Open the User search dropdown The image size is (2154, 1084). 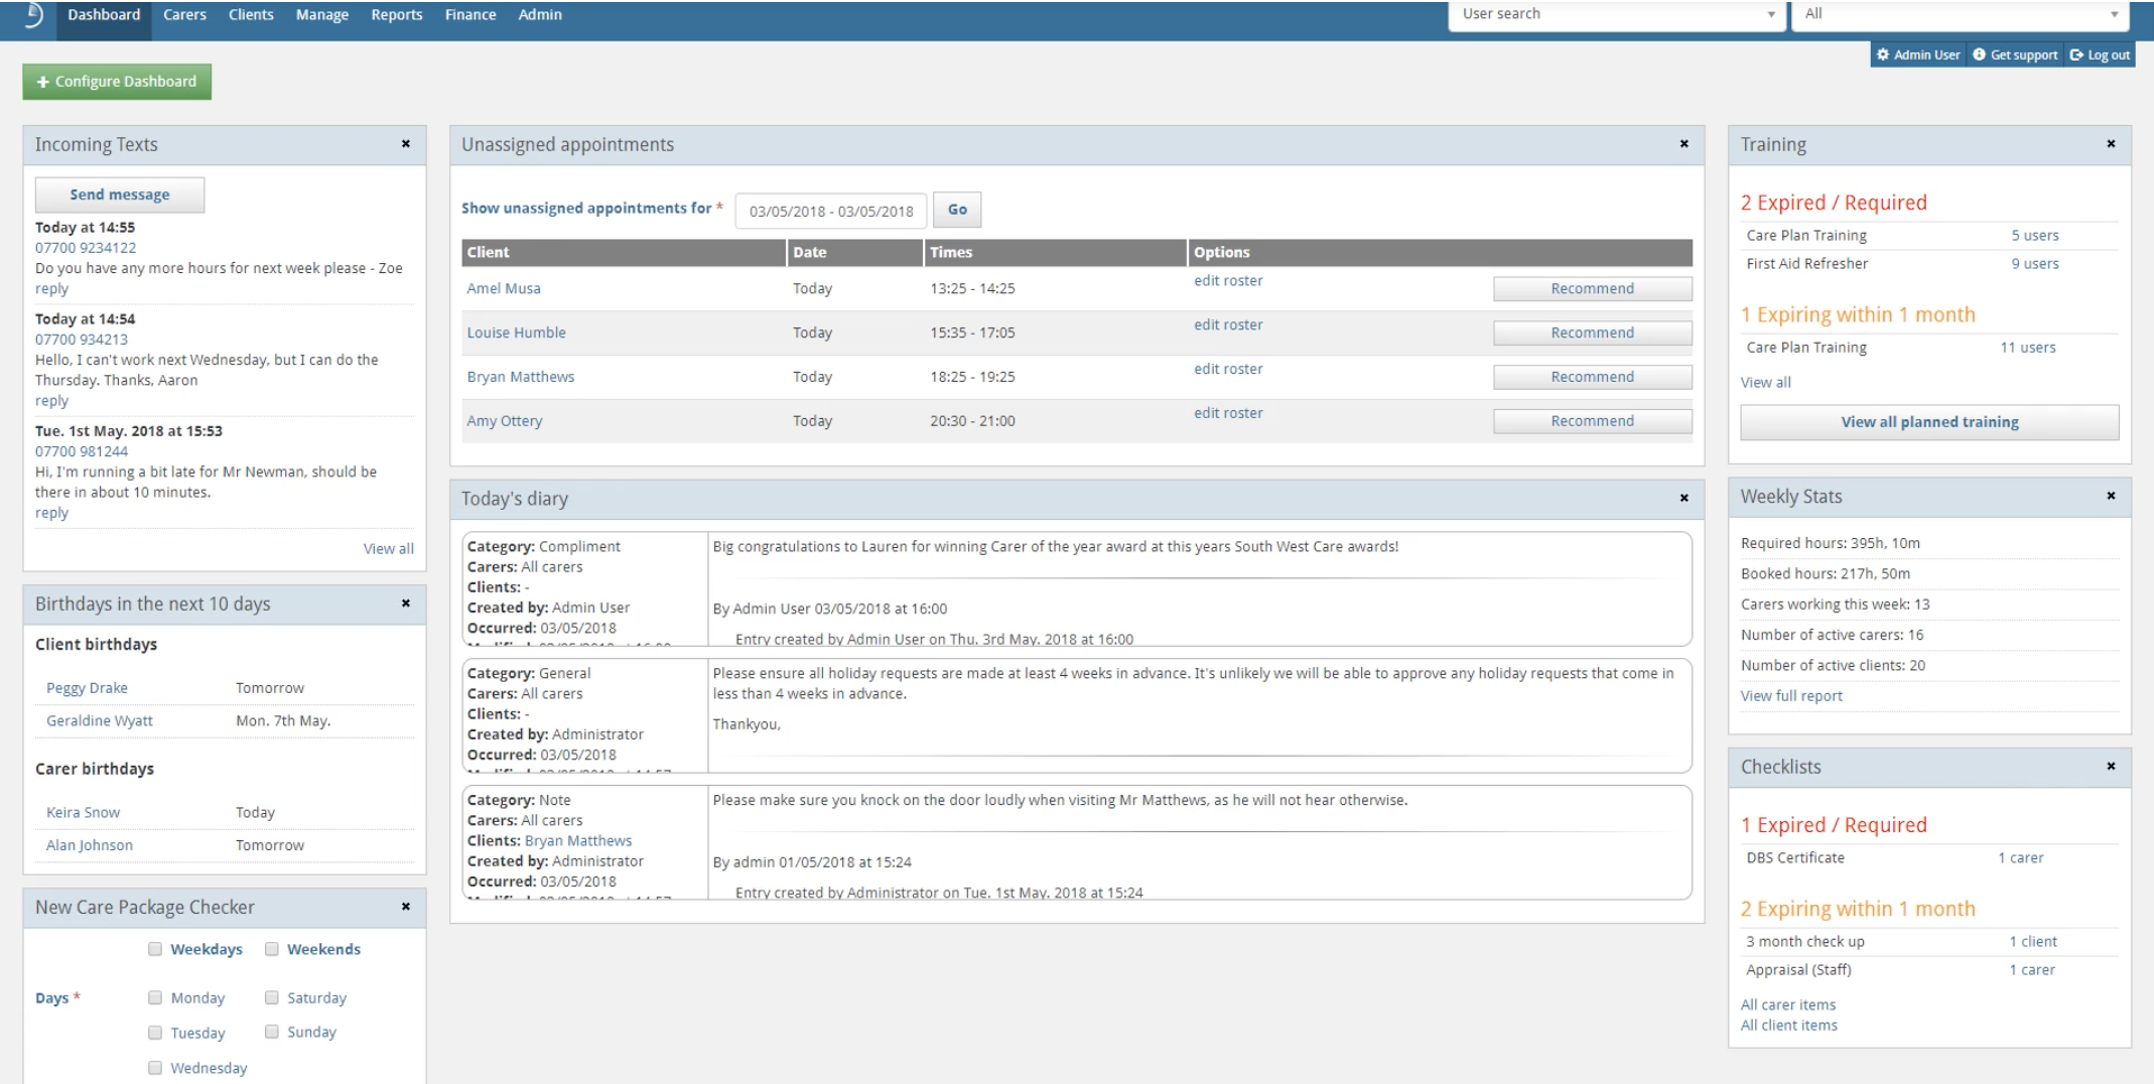1616,14
